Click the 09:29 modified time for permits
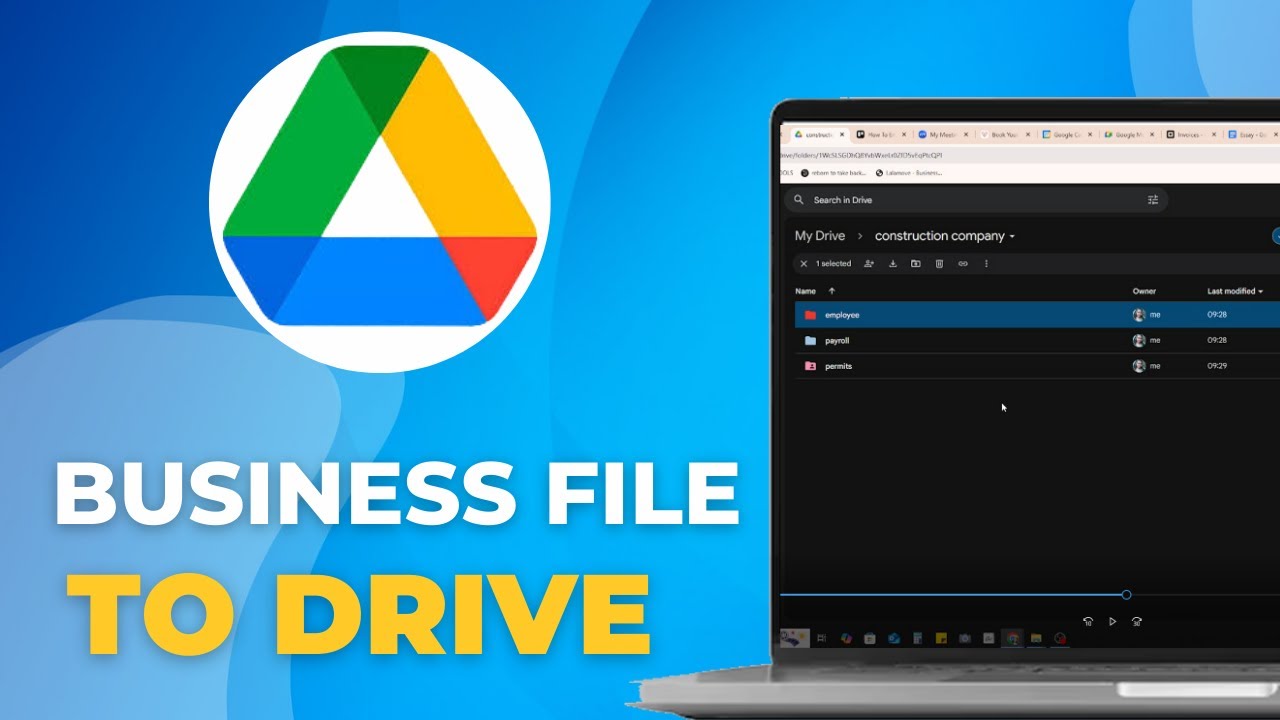Viewport: 1280px width, 720px height. point(1217,366)
